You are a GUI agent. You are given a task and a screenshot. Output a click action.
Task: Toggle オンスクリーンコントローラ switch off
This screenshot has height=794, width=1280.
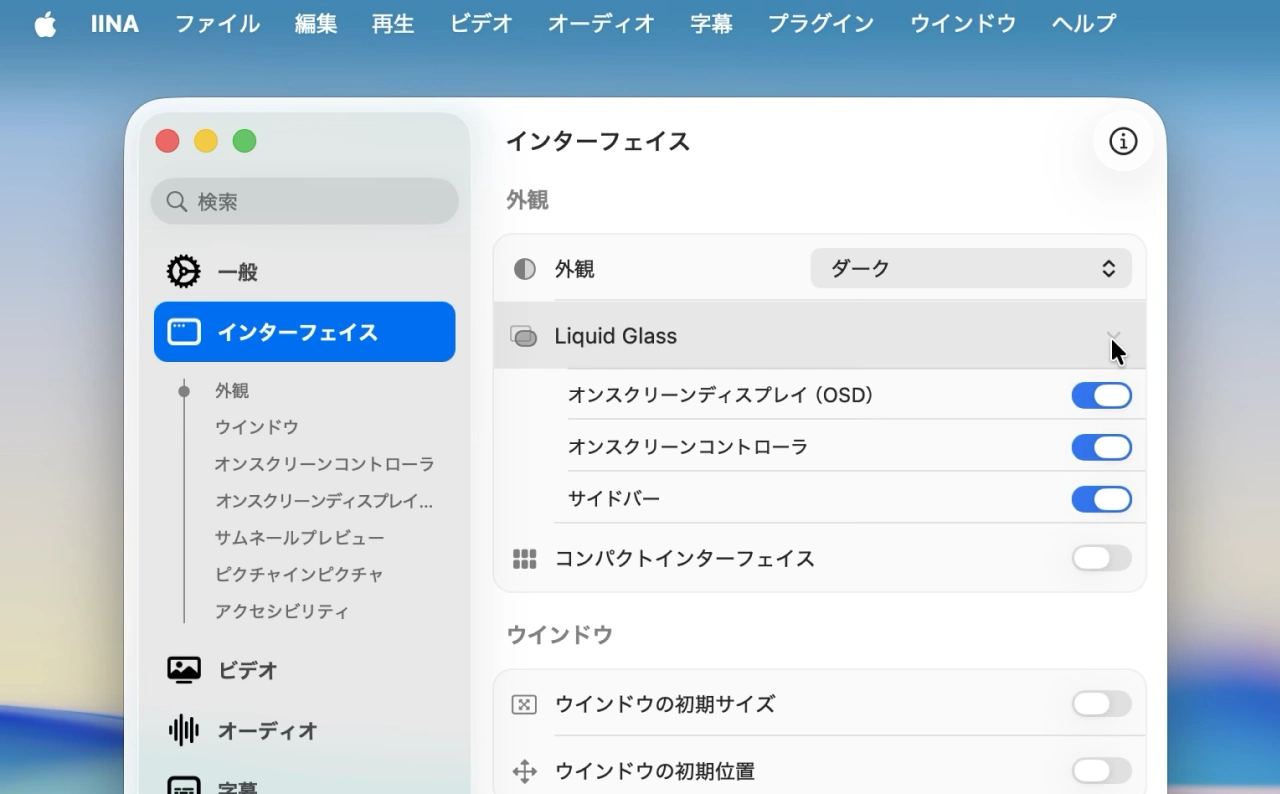click(1102, 447)
